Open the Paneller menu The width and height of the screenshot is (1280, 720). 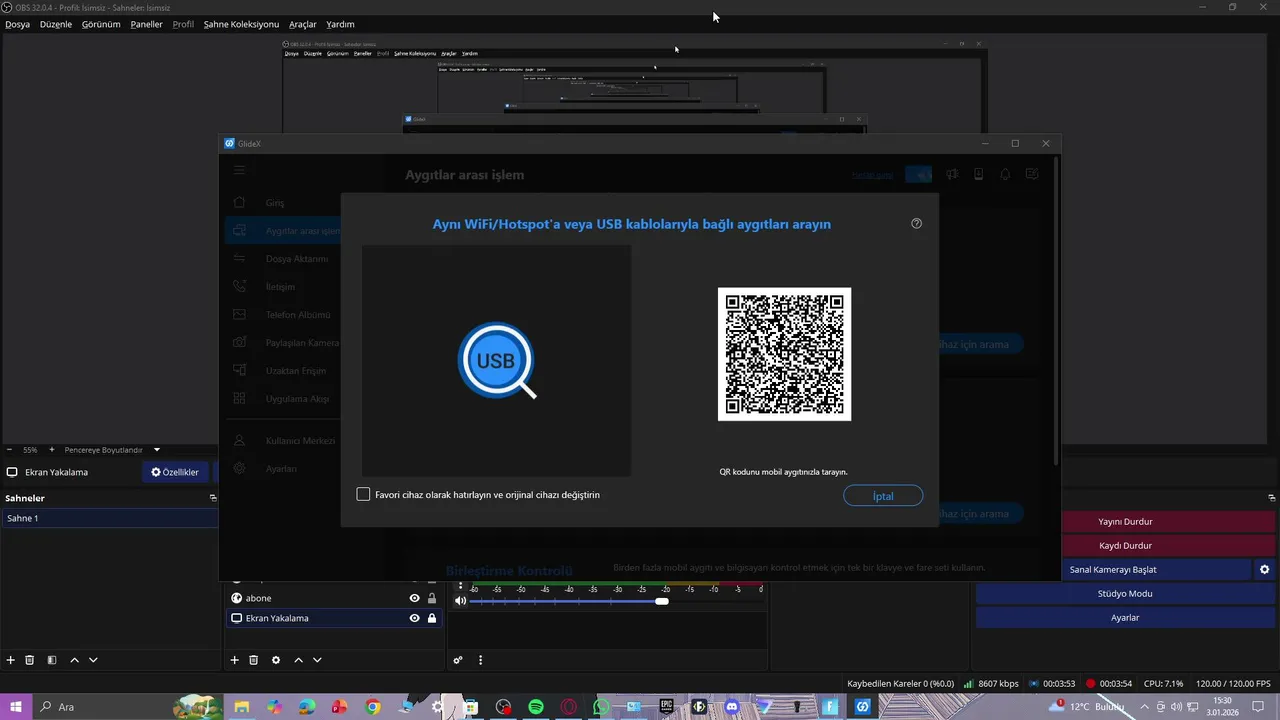(x=146, y=24)
